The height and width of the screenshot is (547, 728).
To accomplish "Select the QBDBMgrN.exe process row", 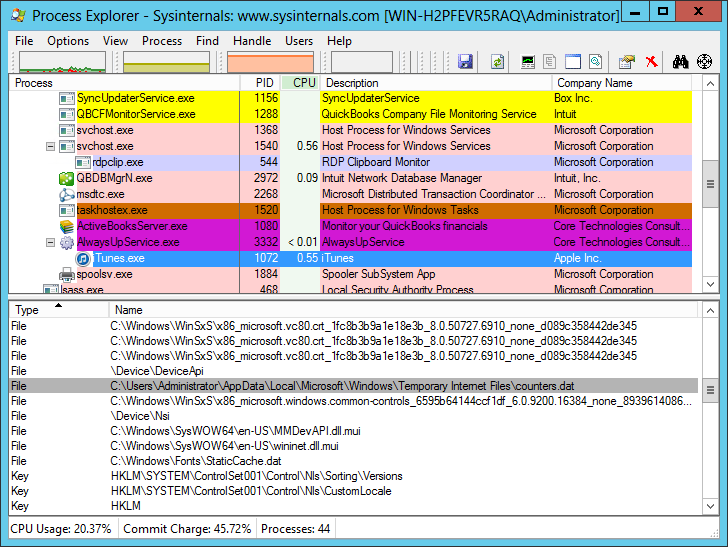I will point(351,178).
